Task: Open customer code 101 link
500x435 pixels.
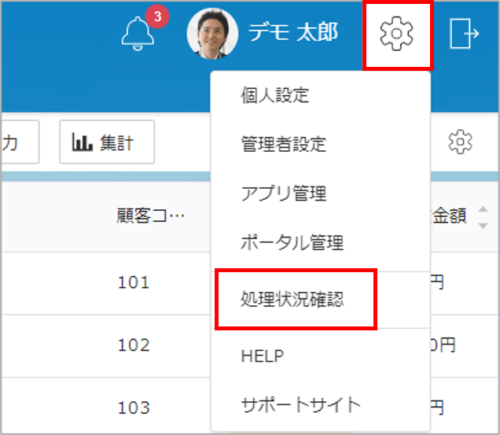Action: click(x=133, y=283)
